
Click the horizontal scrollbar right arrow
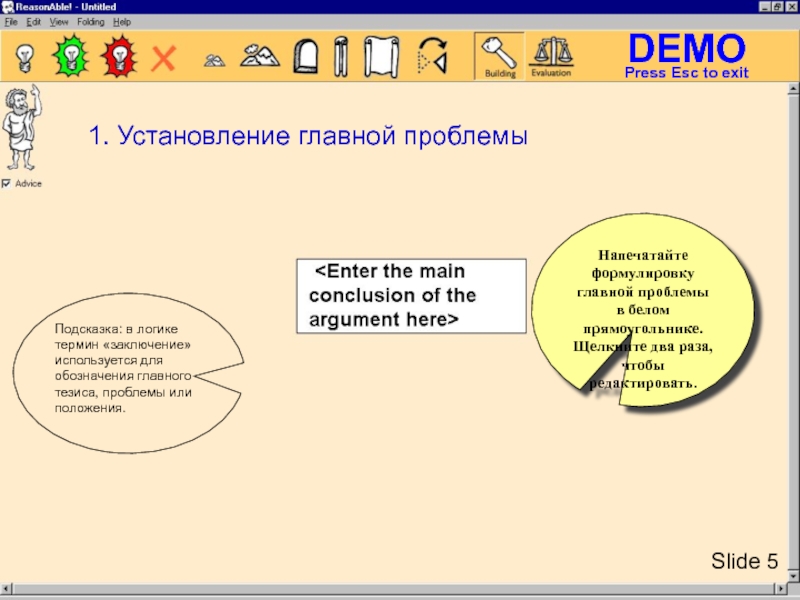point(781,588)
